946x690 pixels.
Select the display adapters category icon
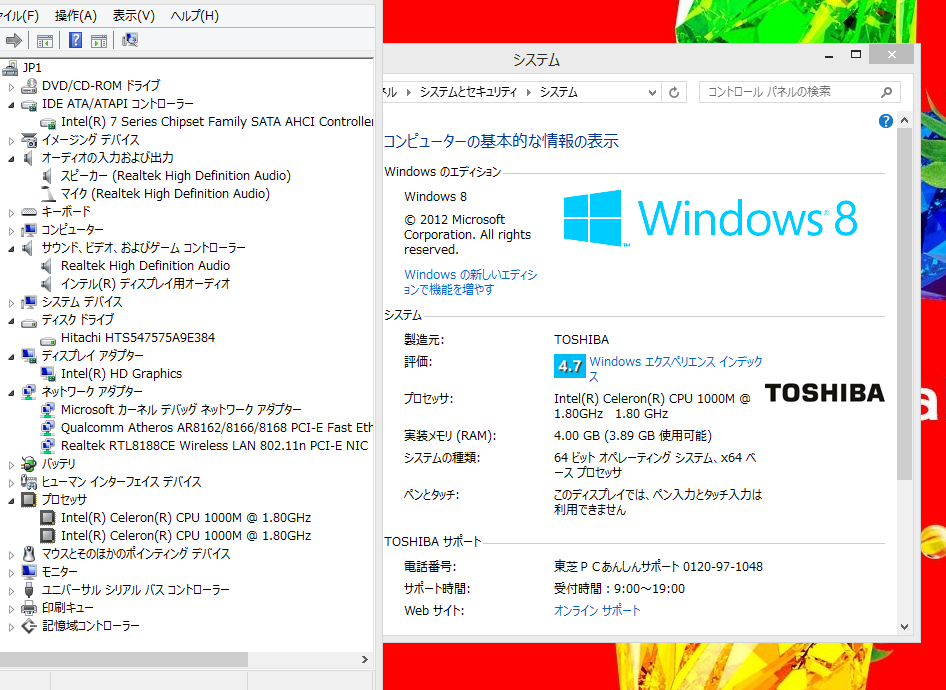(x=29, y=356)
